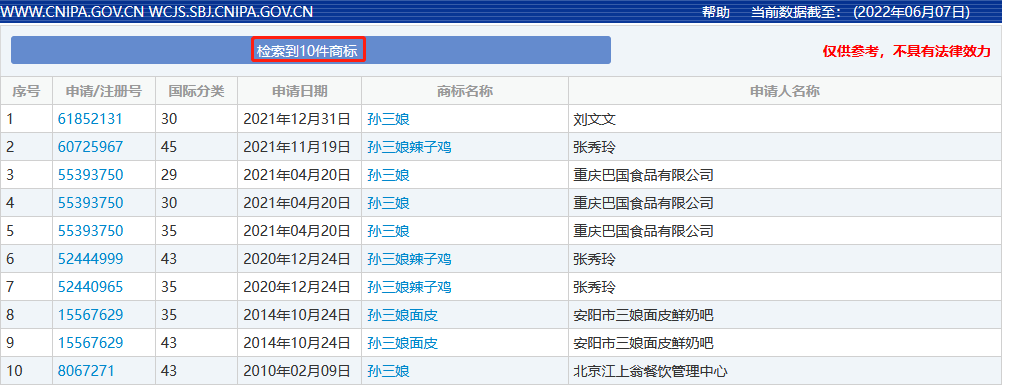Select applicant 重庆巴国食品有限公司 in row 4
Screen dimensions: 1009x390
point(643,203)
